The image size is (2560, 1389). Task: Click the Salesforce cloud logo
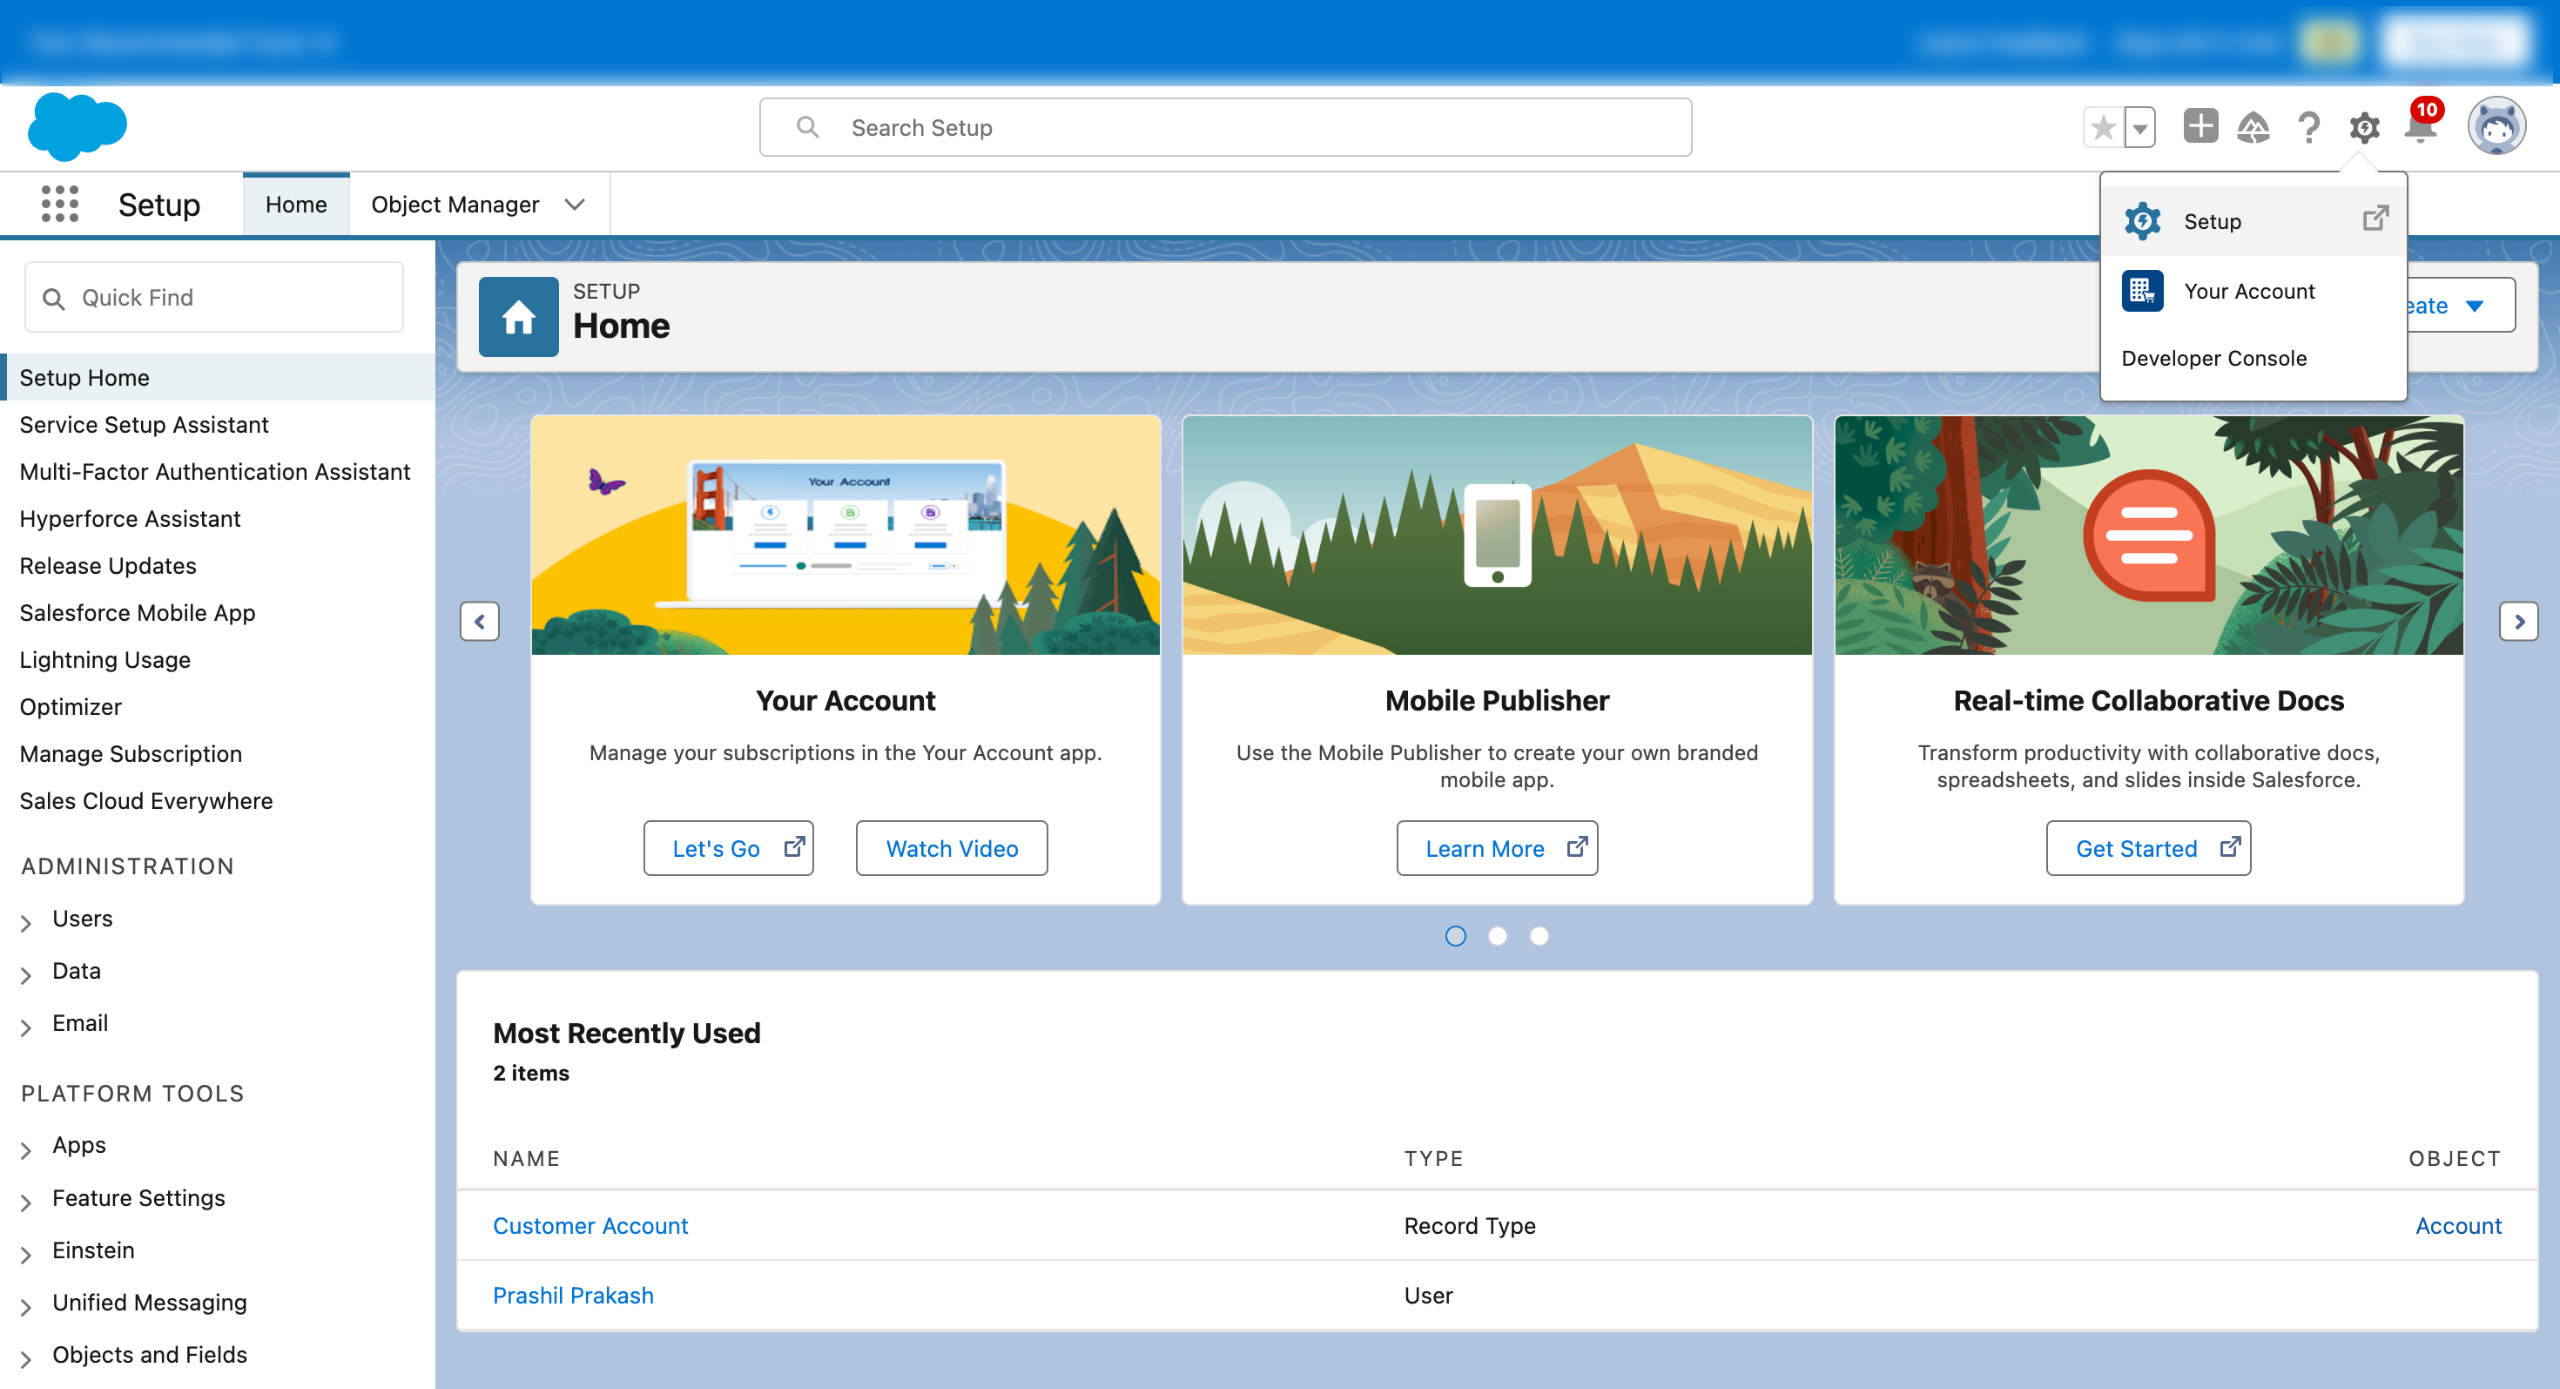click(x=77, y=127)
